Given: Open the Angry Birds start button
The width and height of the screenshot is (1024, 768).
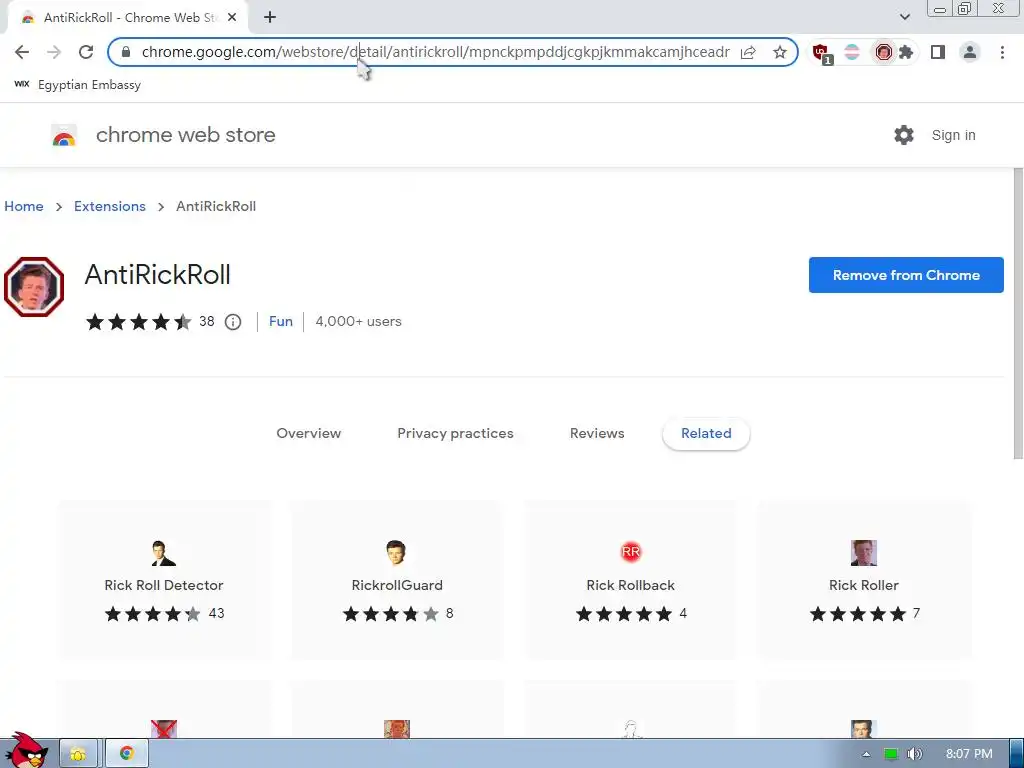Looking at the screenshot, I should click(x=27, y=751).
